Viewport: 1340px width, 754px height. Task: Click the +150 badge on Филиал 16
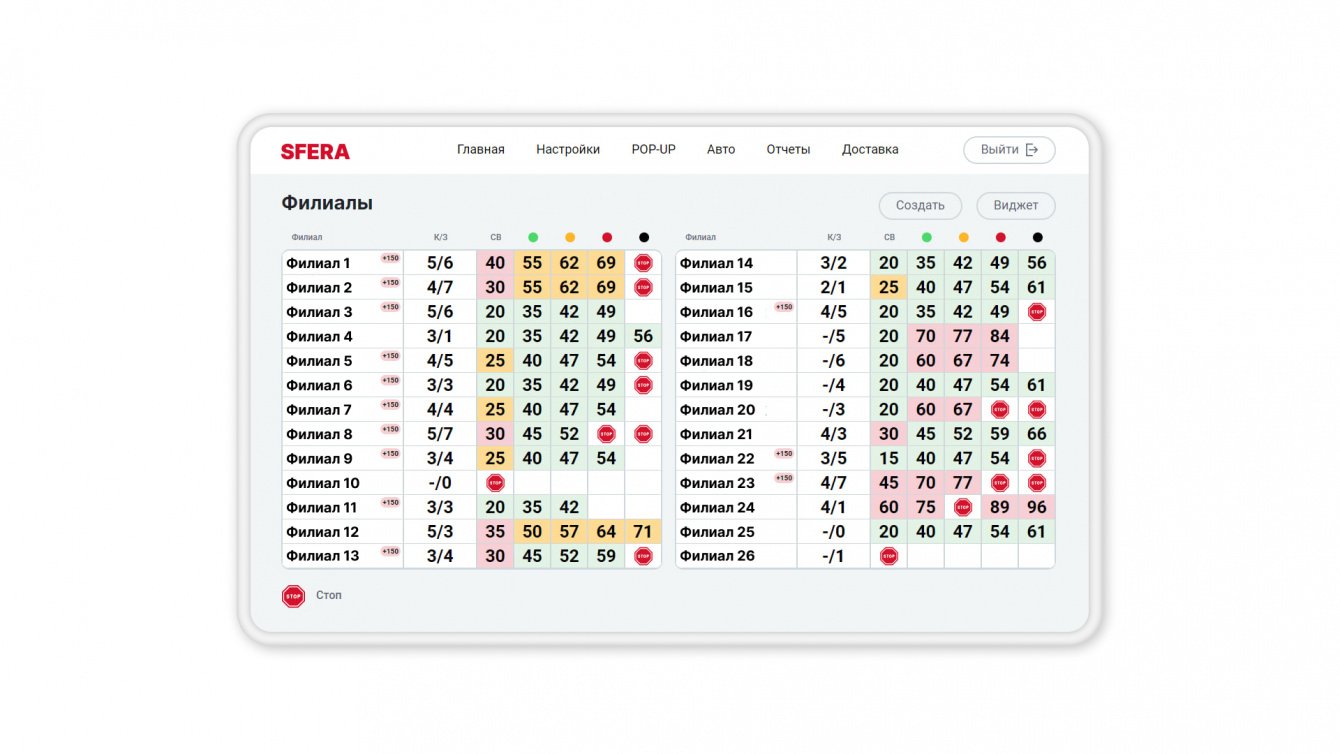(784, 307)
